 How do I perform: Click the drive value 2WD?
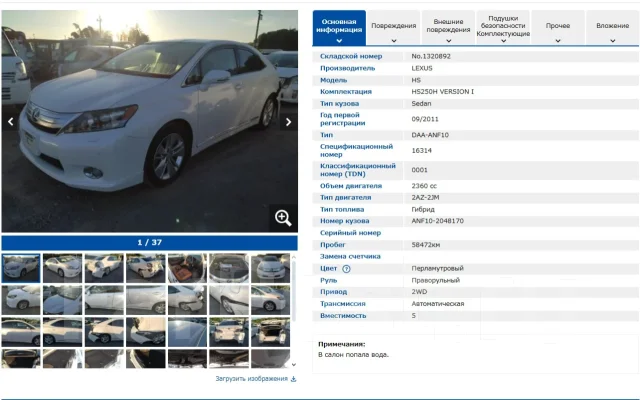point(419,292)
